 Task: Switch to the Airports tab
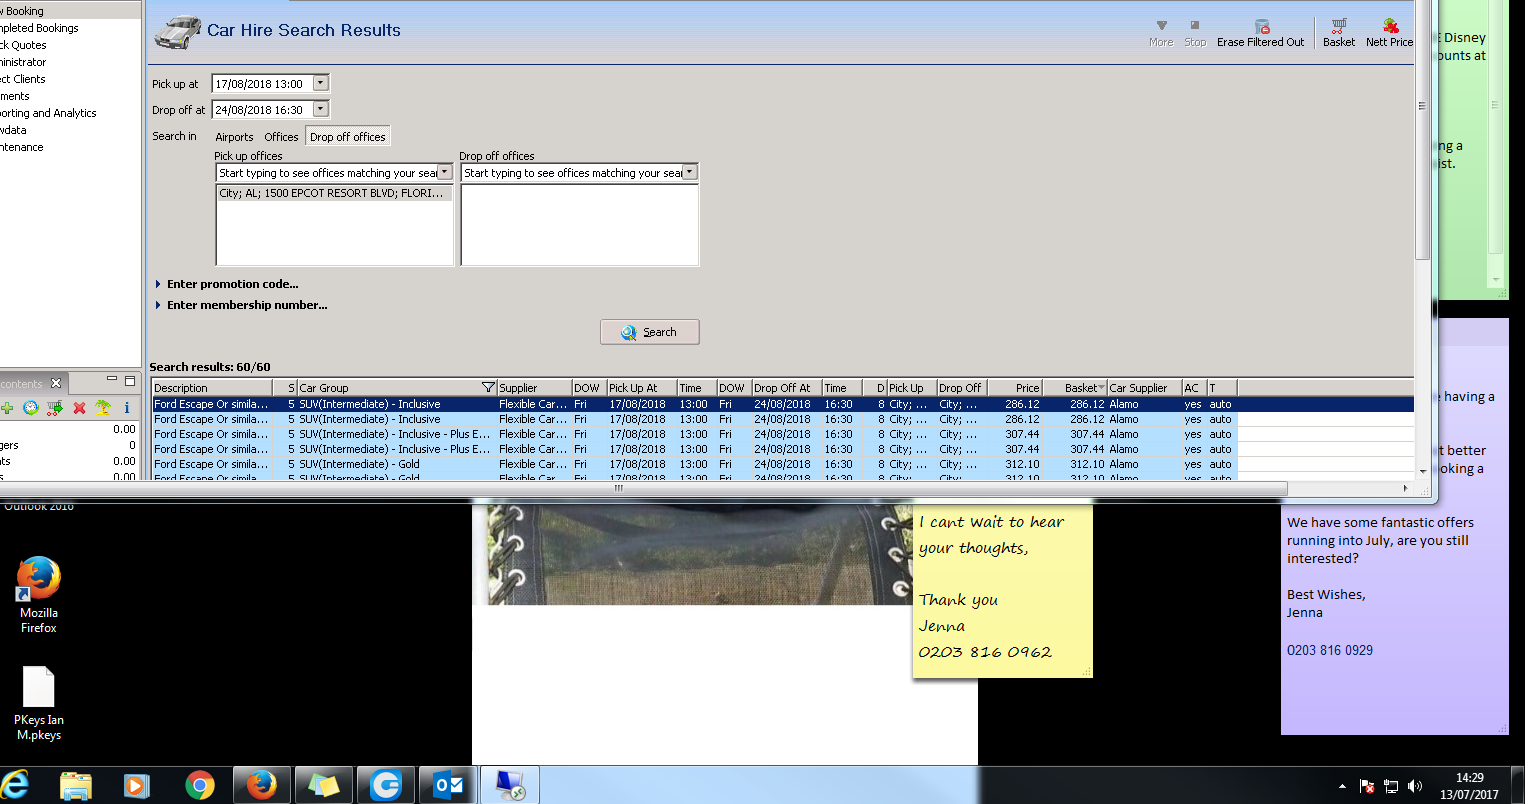(234, 137)
